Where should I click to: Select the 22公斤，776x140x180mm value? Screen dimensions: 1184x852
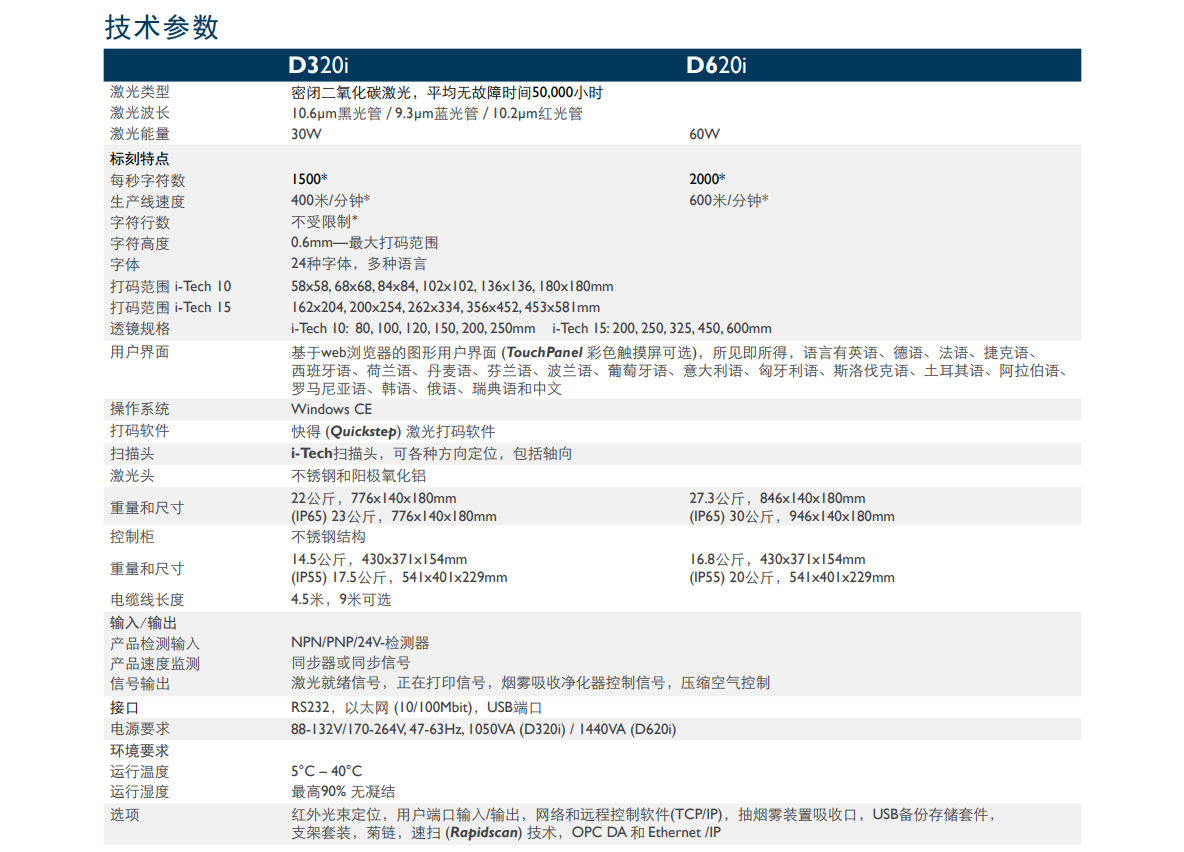point(374,499)
